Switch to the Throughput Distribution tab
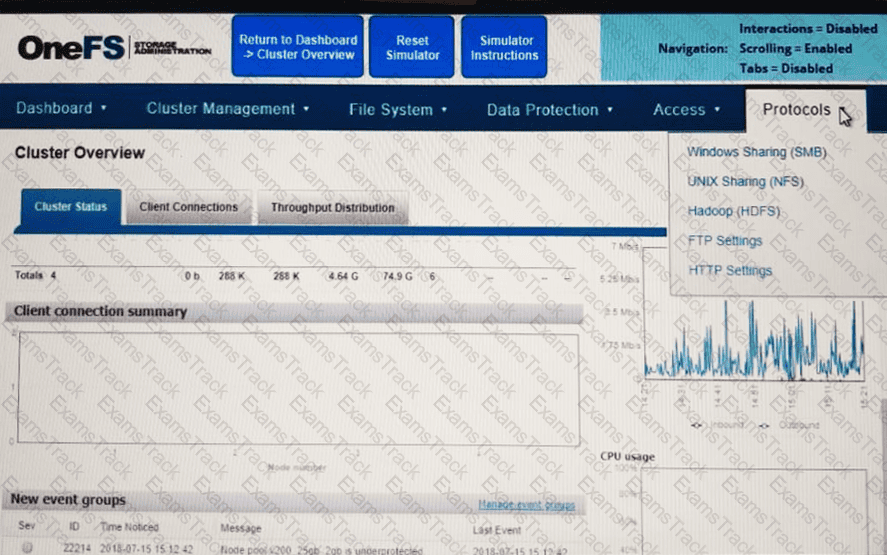The height and width of the screenshot is (555, 887). point(332,208)
